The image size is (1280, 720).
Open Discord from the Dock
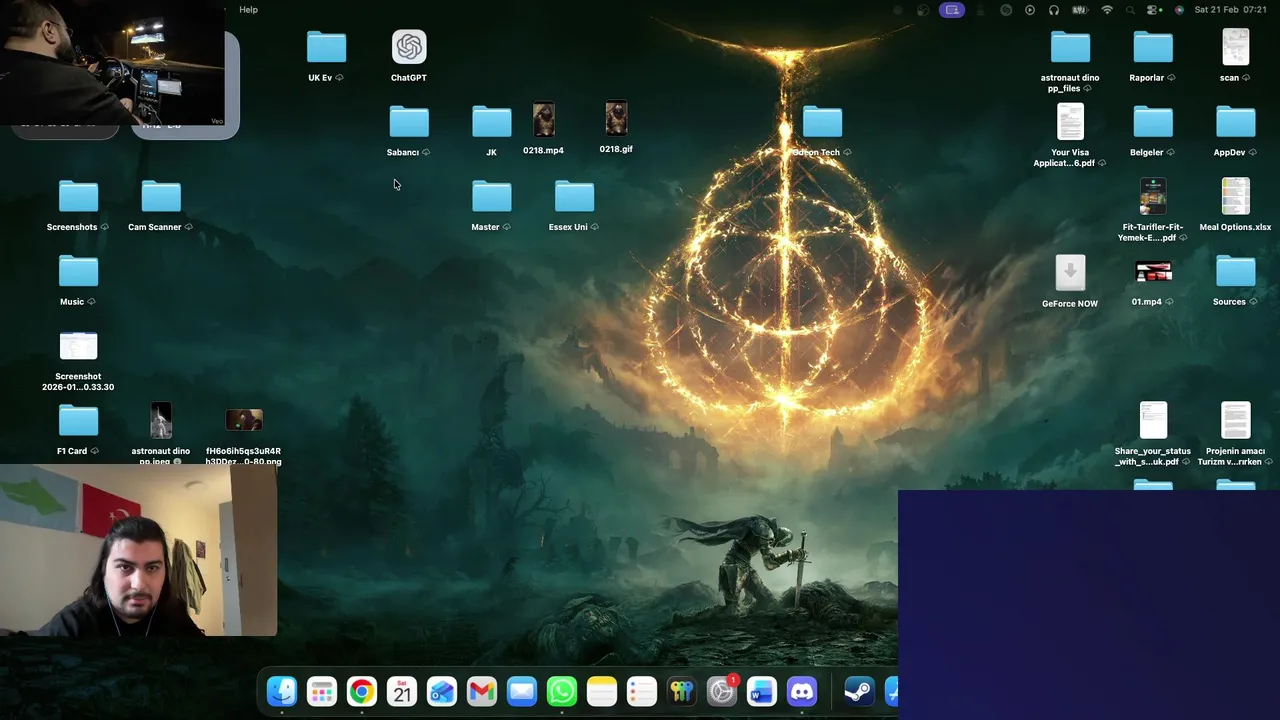(802, 691)
